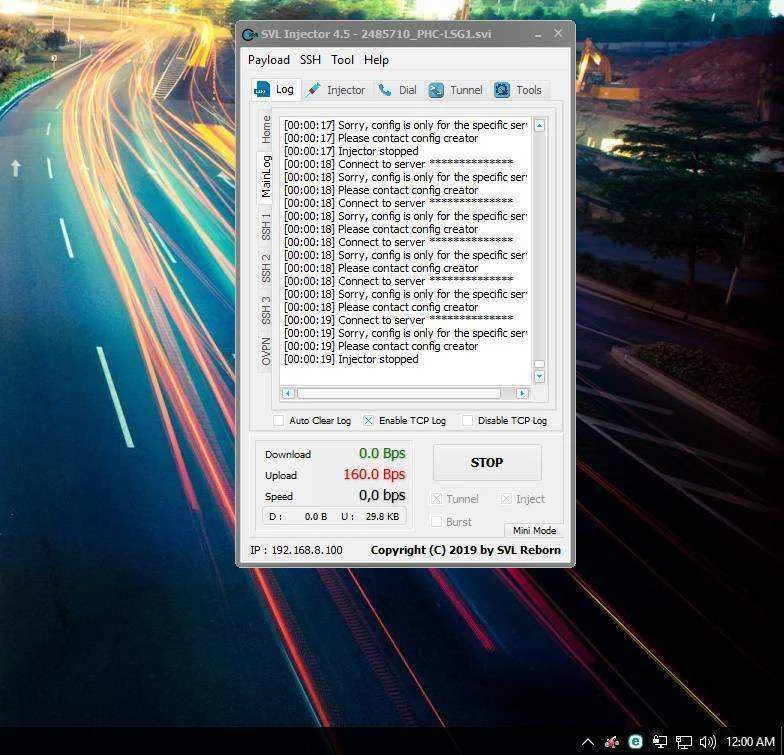This screenshot has width=784, height=755.
Task: Select the SSH 2 vertical tab
Action: pyautogui.click(x=266, y=268)
